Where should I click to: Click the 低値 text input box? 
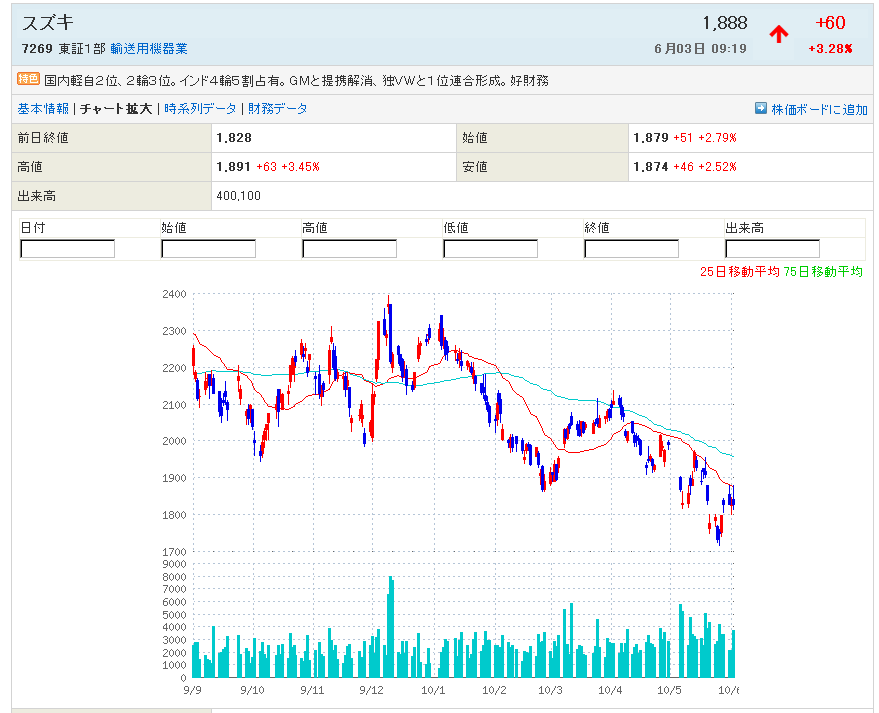(x=490, y=249)
